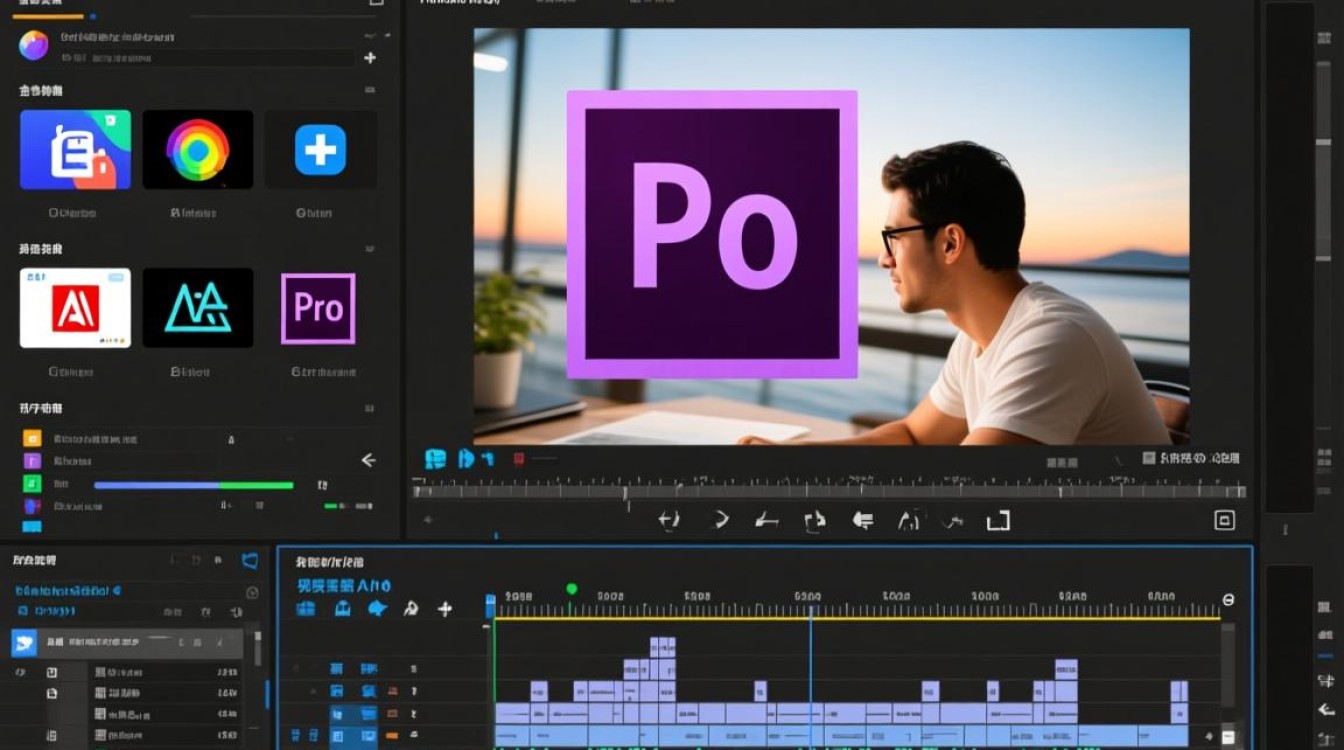This screenshot has width=1344, height=750.
Task: Click the first blue icon below the preview
Action: (x=435, y=459)
